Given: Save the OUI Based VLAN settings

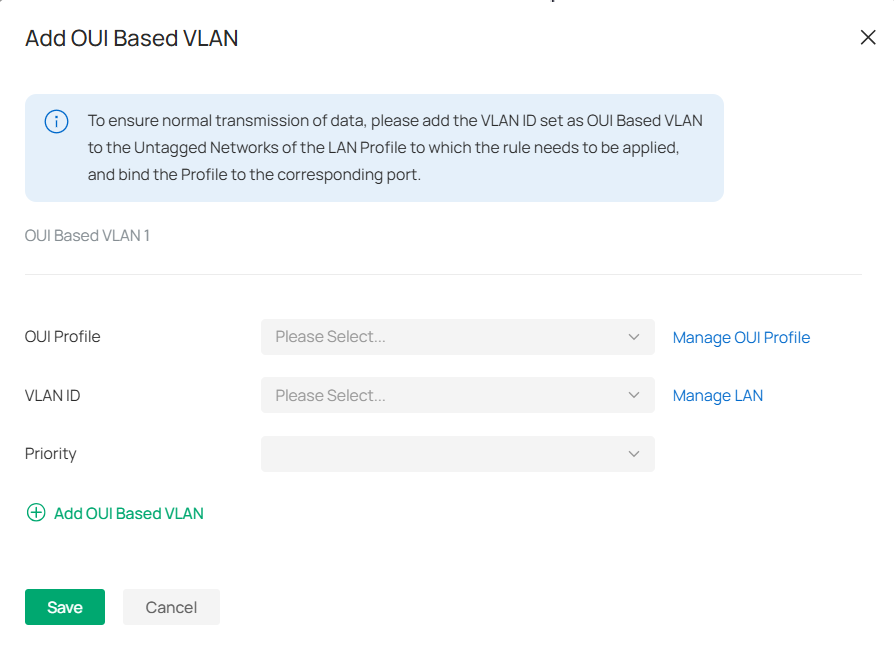Looking at the screenshot, I should click(64, 606).
